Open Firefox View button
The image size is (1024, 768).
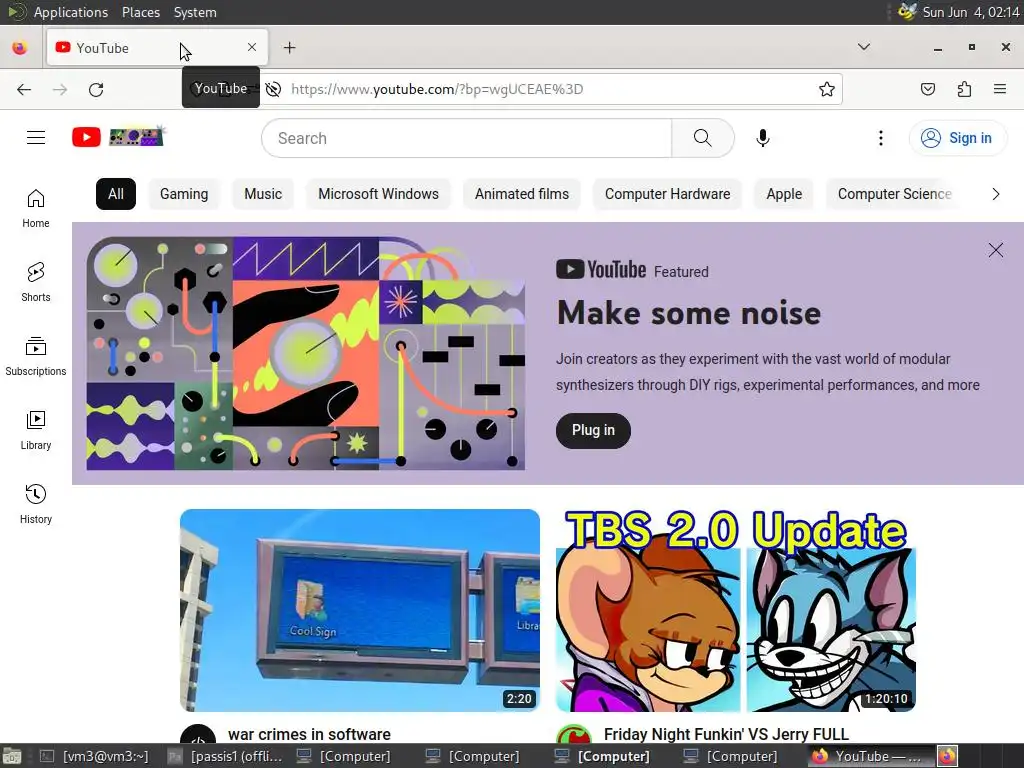pos(20,48)
